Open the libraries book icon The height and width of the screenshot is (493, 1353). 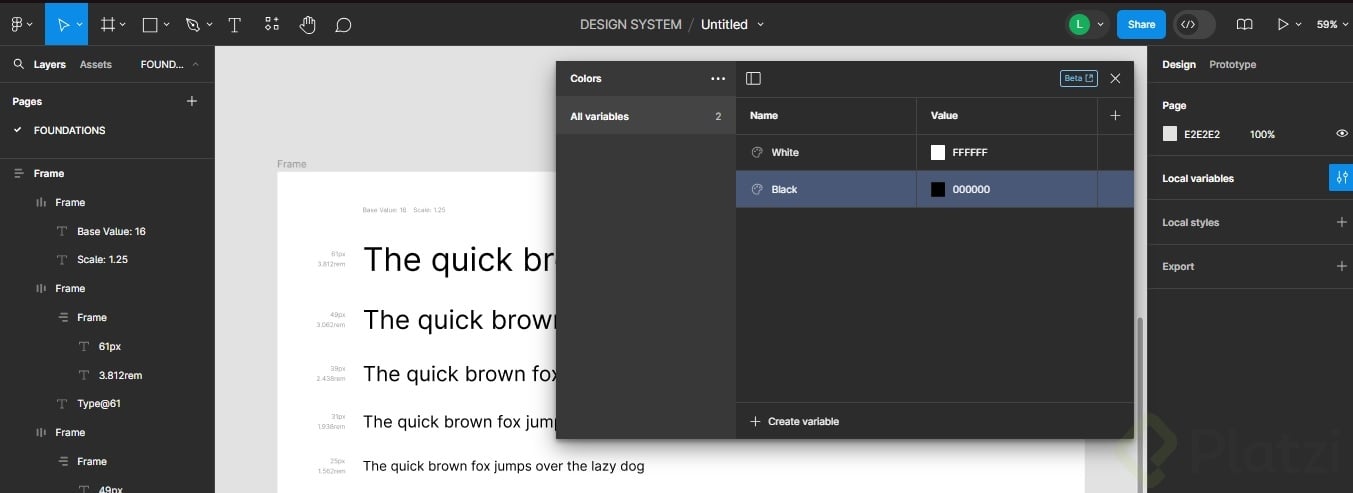pos(1244,24)
